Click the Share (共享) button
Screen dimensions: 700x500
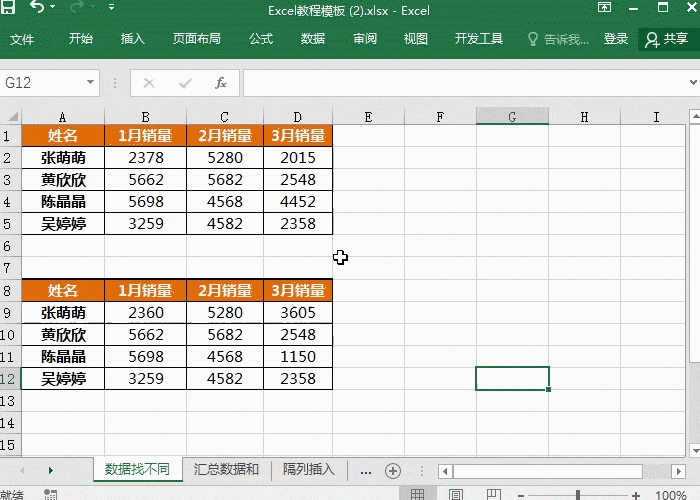667,39
